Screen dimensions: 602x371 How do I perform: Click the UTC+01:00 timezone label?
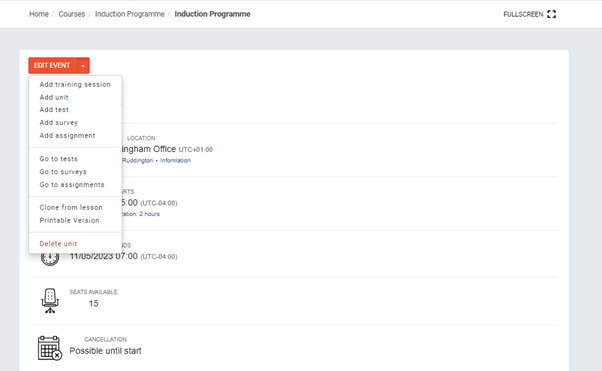coord(196,149)
